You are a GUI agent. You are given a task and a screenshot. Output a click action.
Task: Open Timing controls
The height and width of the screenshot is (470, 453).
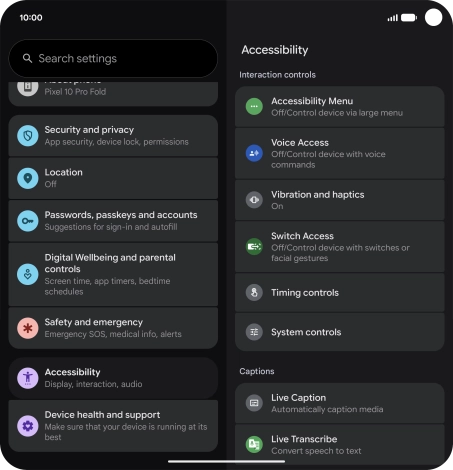(x=340, y=293)
